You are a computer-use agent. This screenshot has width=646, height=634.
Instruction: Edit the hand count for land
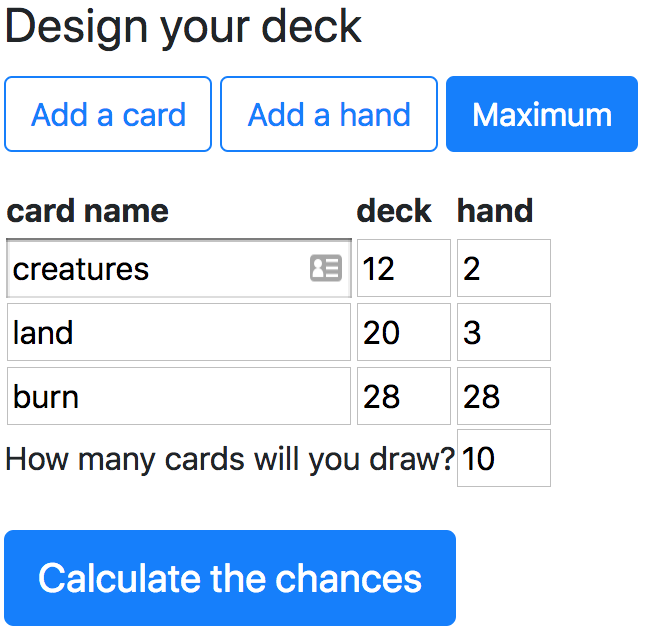coord(503,332)
